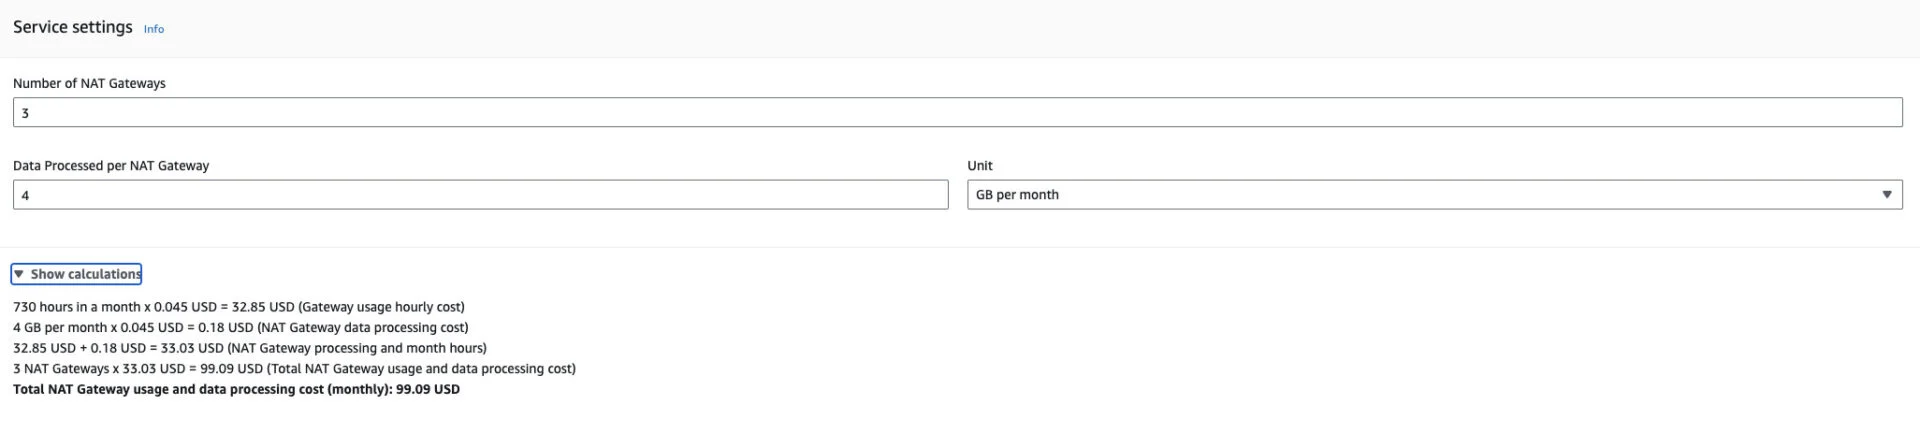This screenshot has width=1920, height=434.
Task: Click the GB per month text in Unit
Action: pos(1017,195)
